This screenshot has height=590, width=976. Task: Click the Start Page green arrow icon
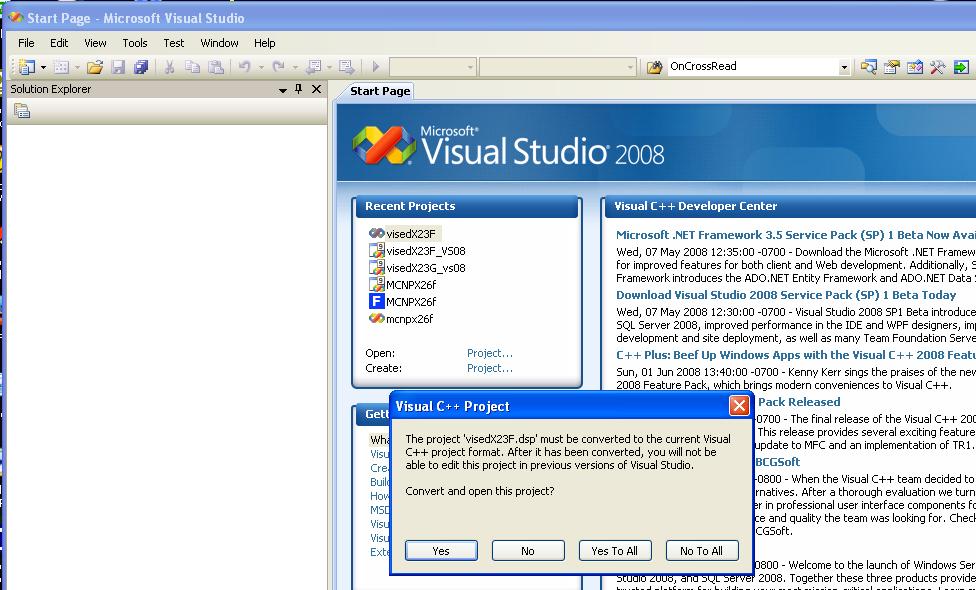(961, 67)
